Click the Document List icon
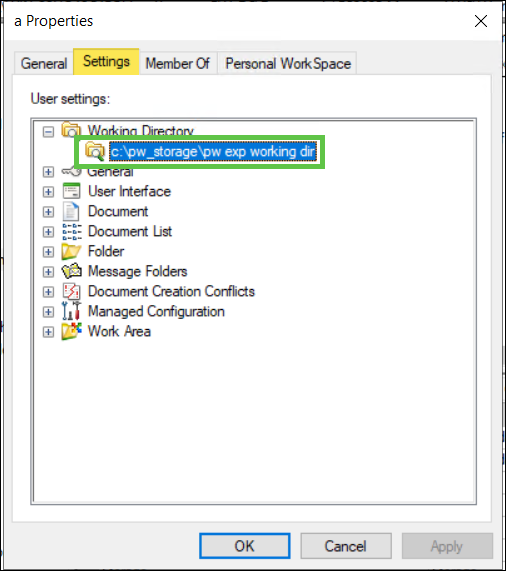Image resolution: width=506 pixels, height=571 pixels. (x=72, y=232)
